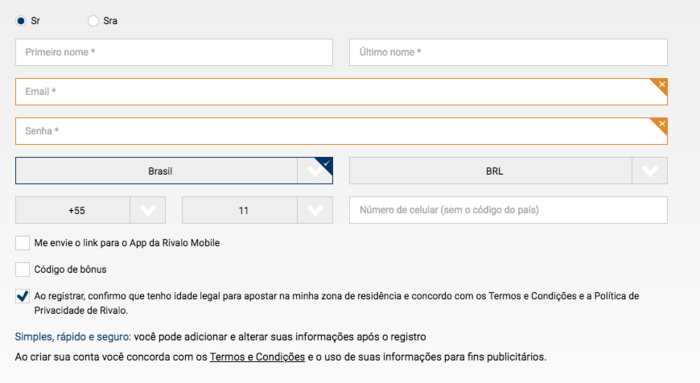Uncheck the Ao registrar age confirmation checkbox

tap(22, 296)
